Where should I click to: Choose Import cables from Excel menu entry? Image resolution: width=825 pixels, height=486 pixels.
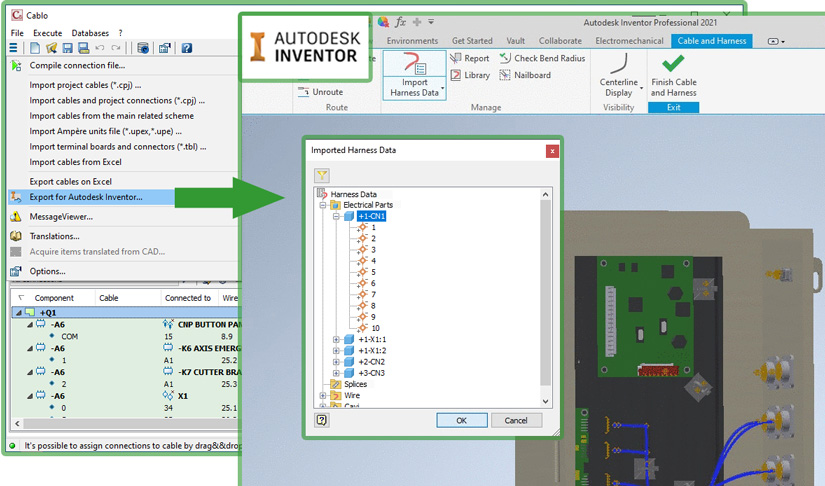pyautogui.click(x=75, y=162)
